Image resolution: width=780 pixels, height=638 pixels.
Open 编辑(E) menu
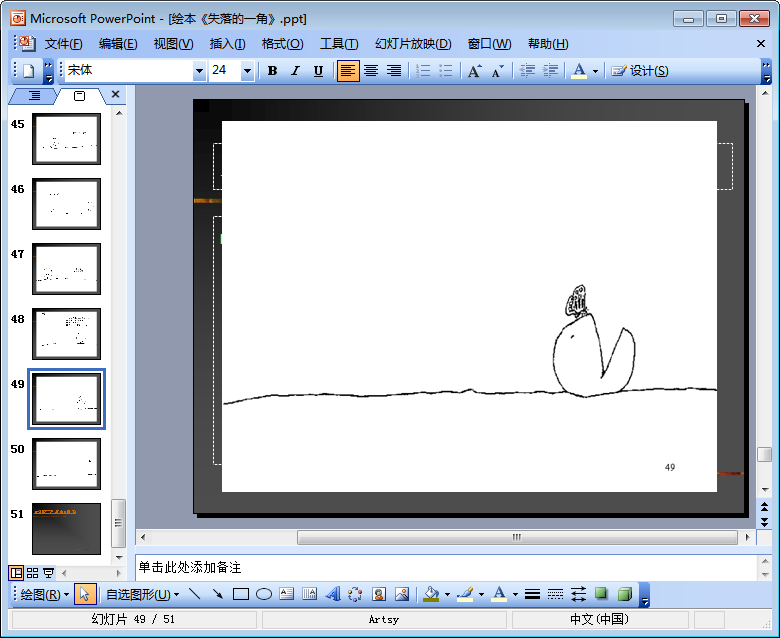point(118,44)
